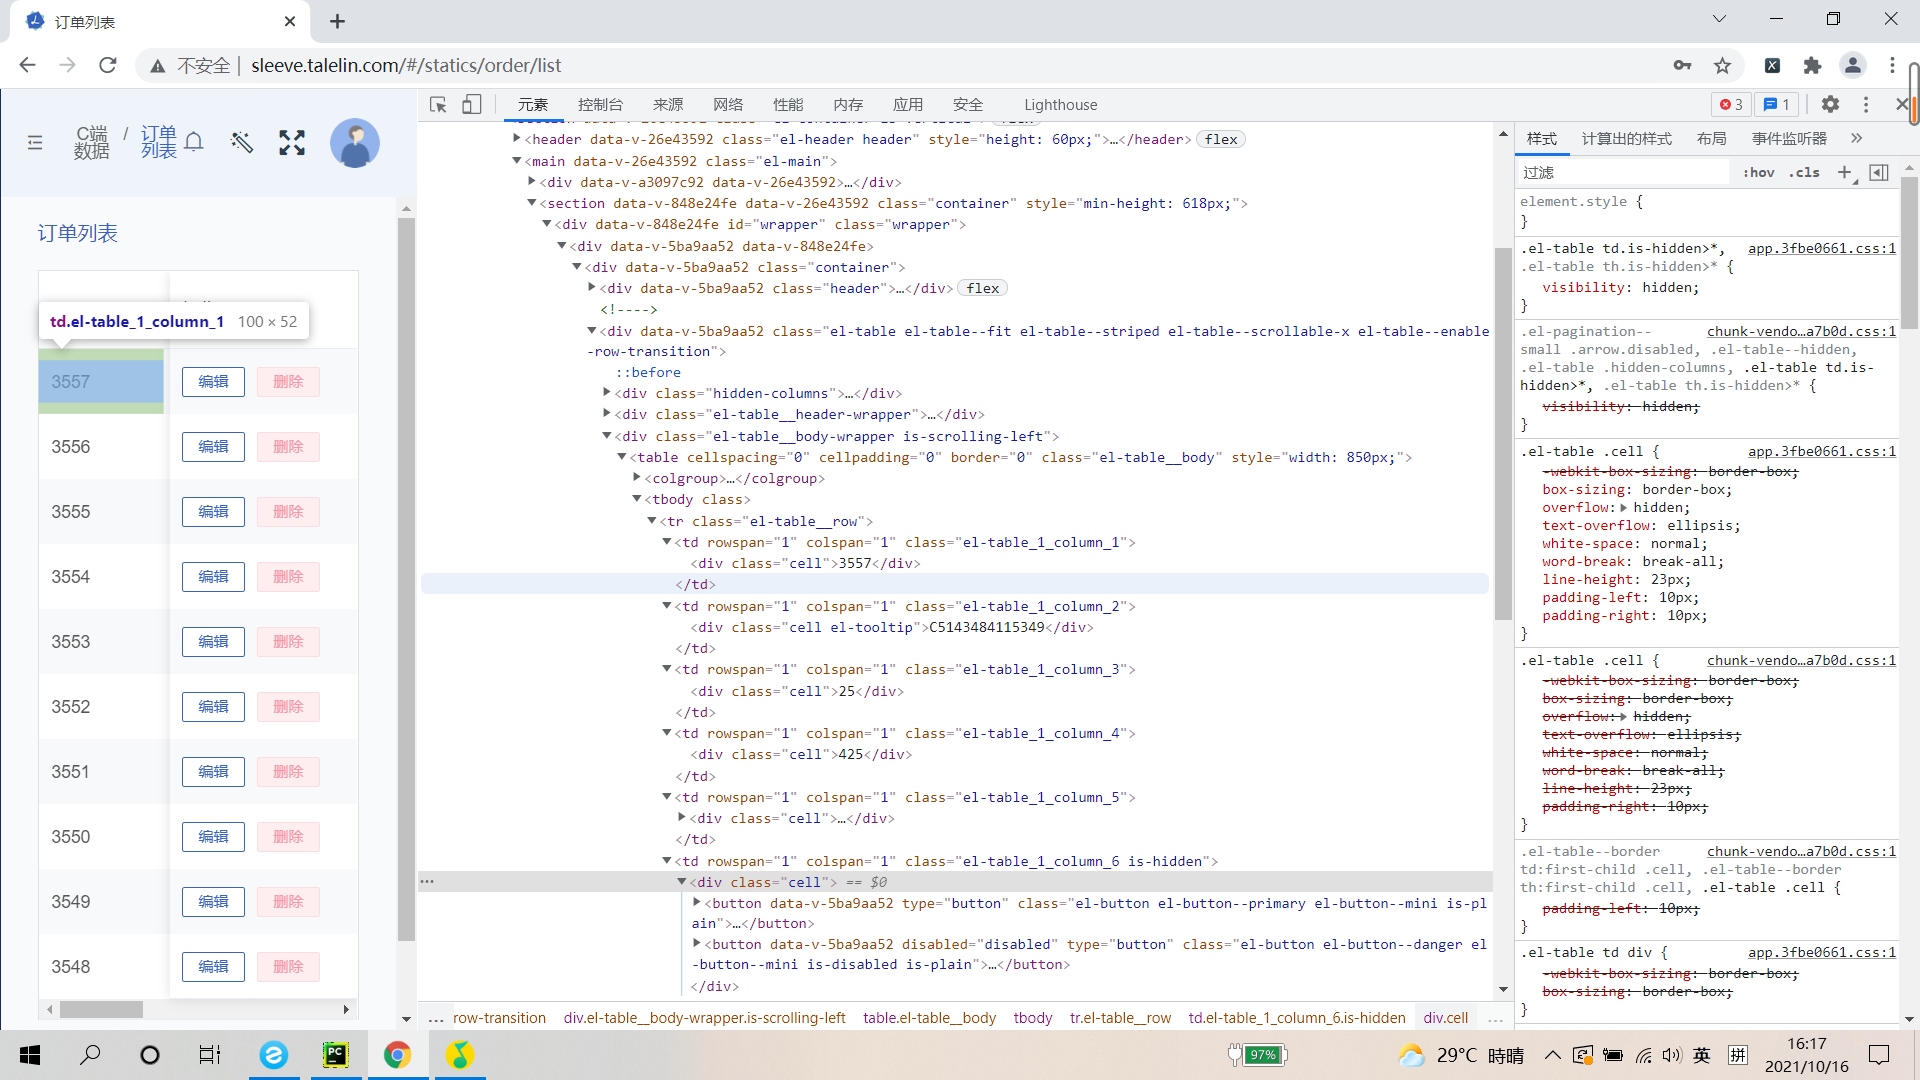Click the red errors counter badge
This screenshot has height=1080, width=1920.
pyautogui.click(x=1732, y=104)
